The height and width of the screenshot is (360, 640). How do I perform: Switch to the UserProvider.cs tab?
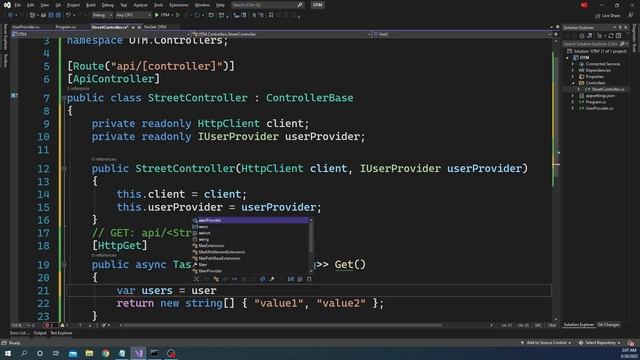pos(26,27)
